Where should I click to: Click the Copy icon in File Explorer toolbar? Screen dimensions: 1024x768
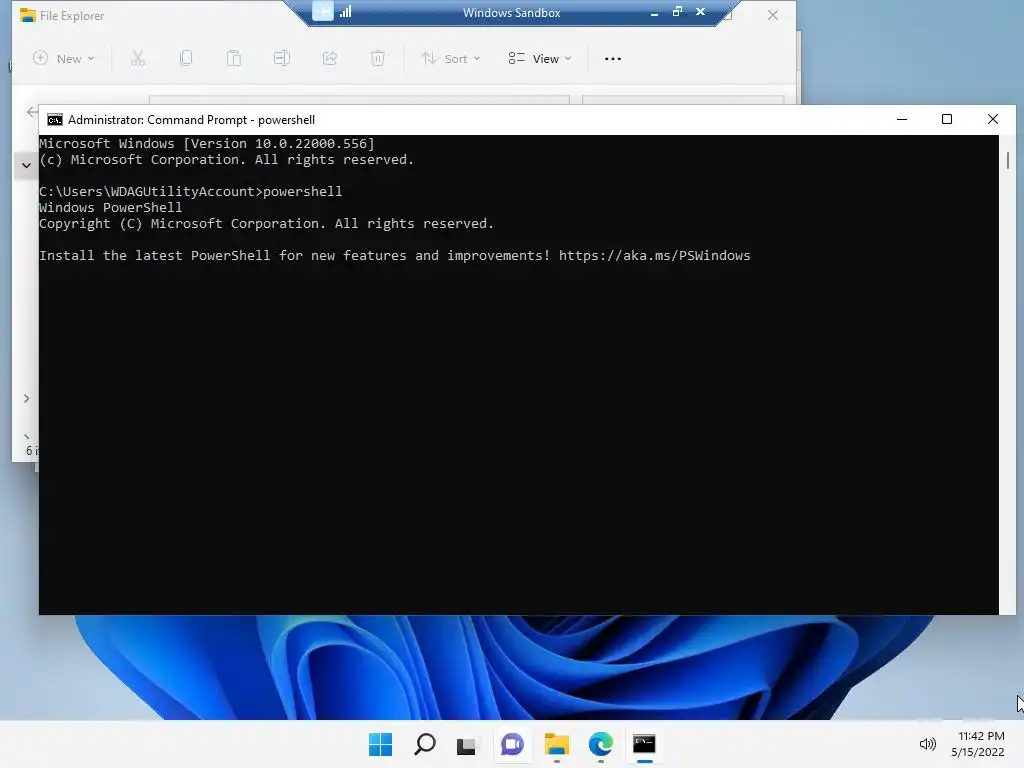point(186,59)
